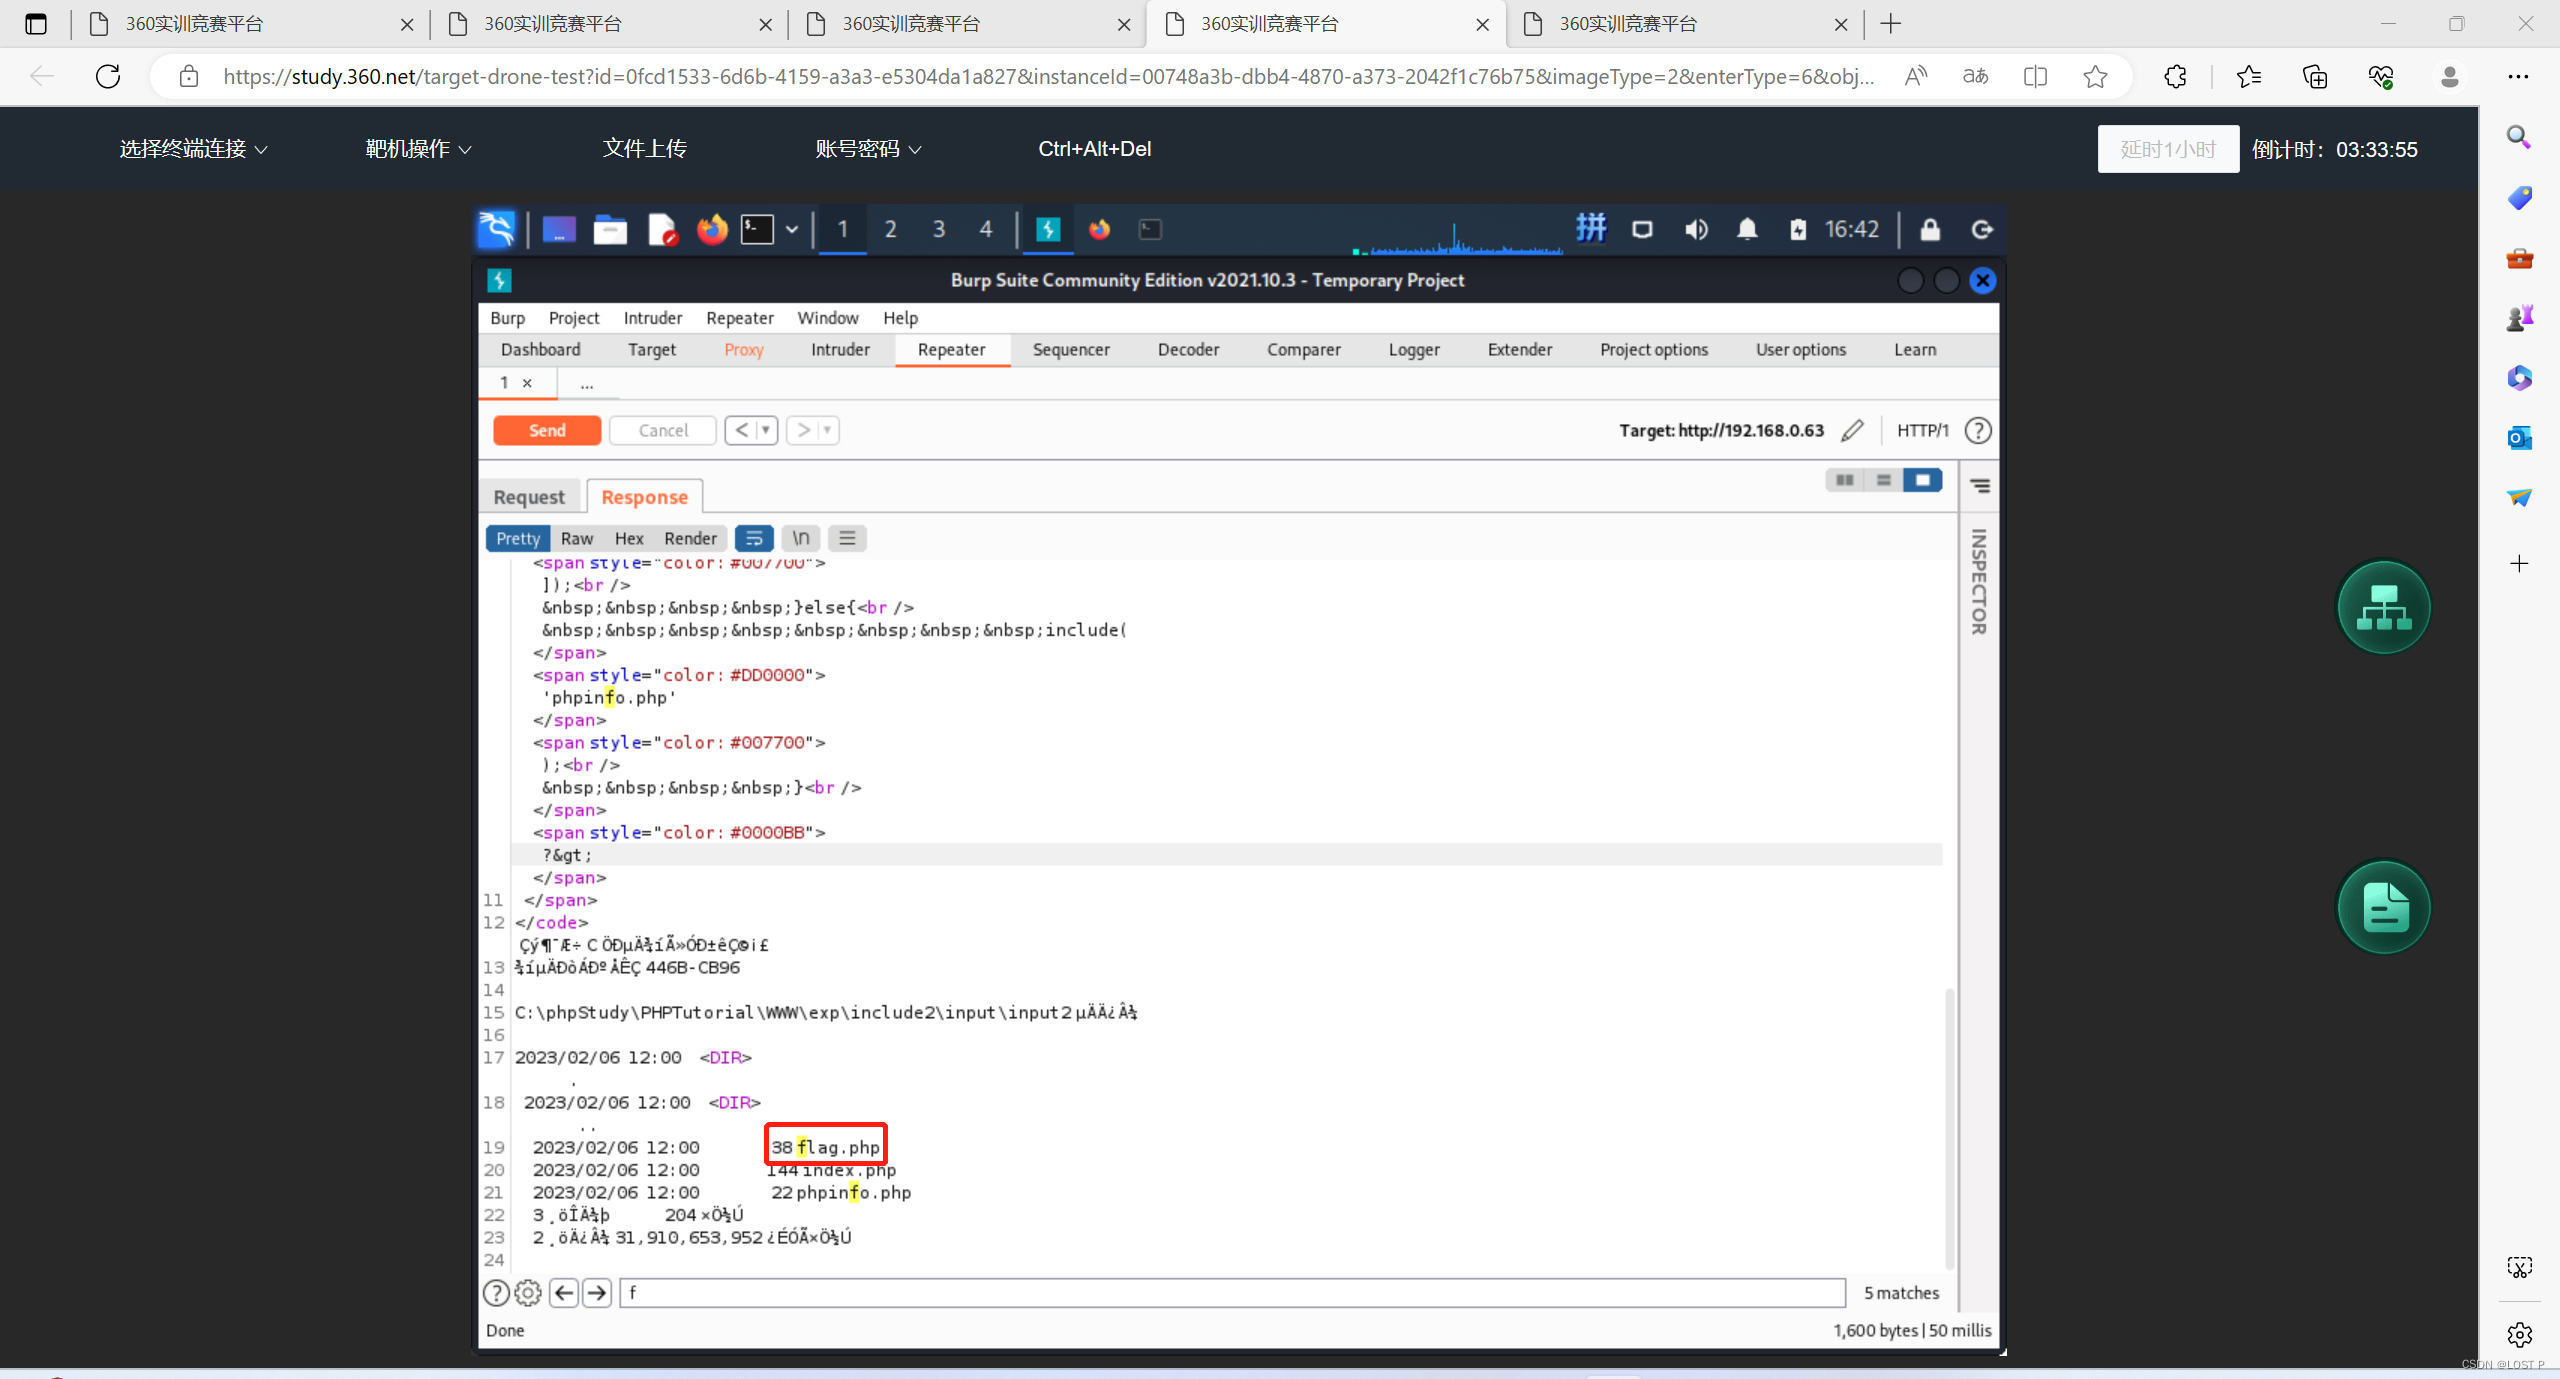Screen dimensions: 2560x1379
Task: Click the Kali volume speaker icon
Action: 1696,230
